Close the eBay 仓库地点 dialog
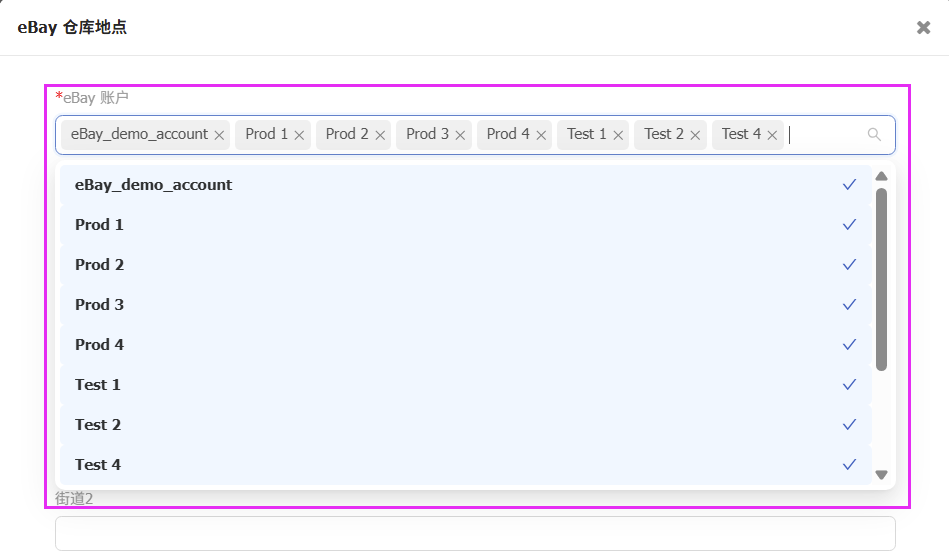Viewport: 949px width, 555px height. (923, 28)
